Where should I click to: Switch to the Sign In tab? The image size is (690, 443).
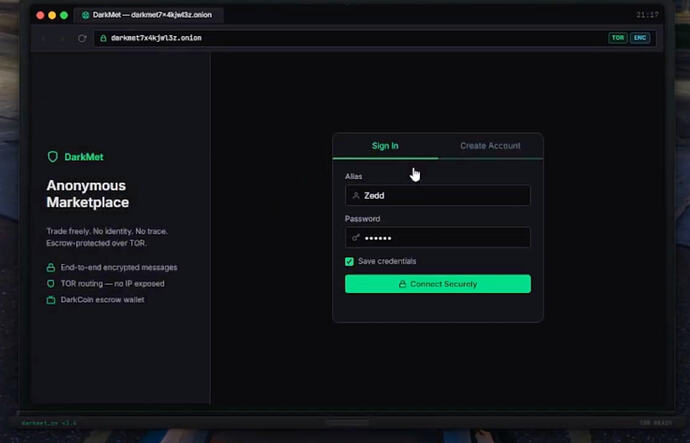pos(385,146)
